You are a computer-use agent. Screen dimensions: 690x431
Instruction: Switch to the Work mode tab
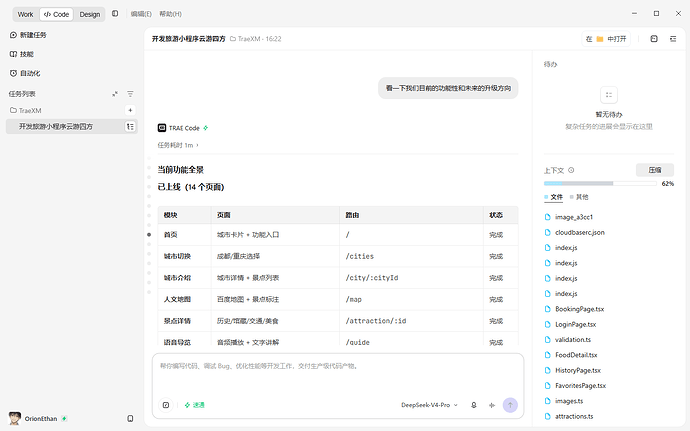(x=26, y=14)
